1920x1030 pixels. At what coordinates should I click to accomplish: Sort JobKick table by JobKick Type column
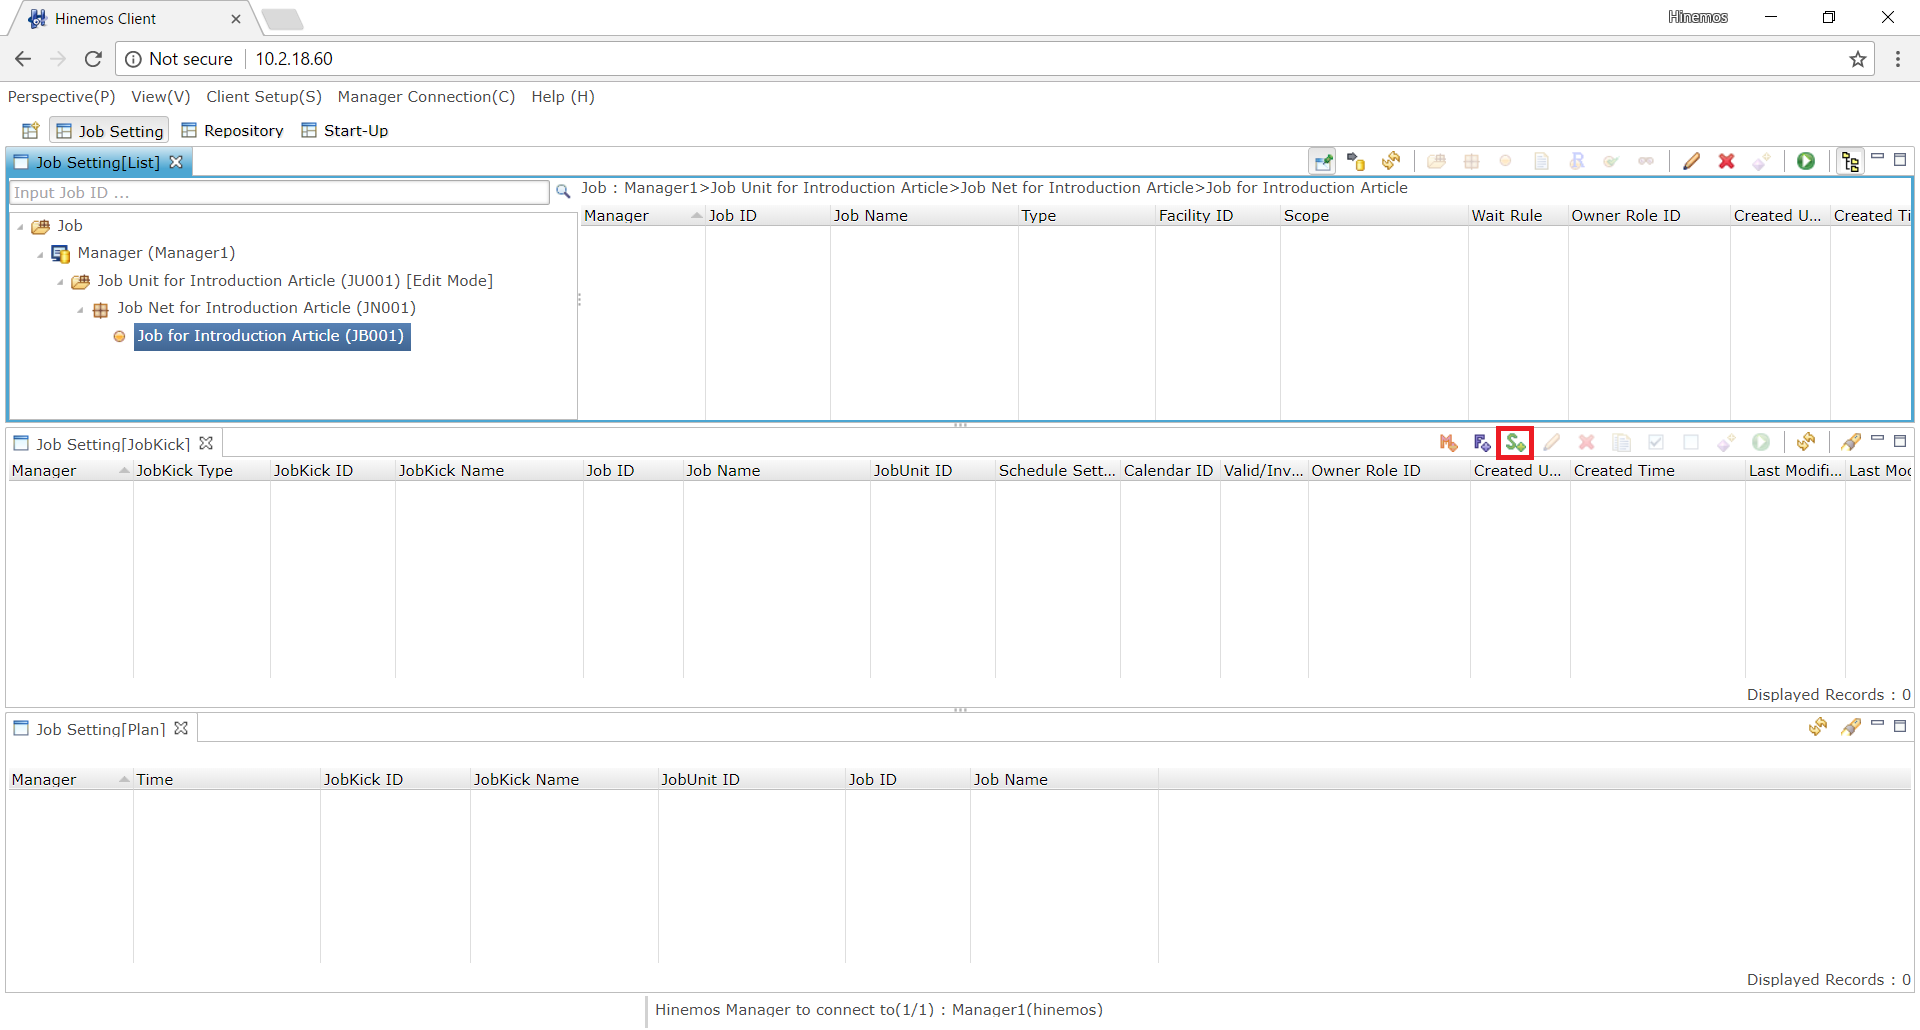[x=201, y=470]
